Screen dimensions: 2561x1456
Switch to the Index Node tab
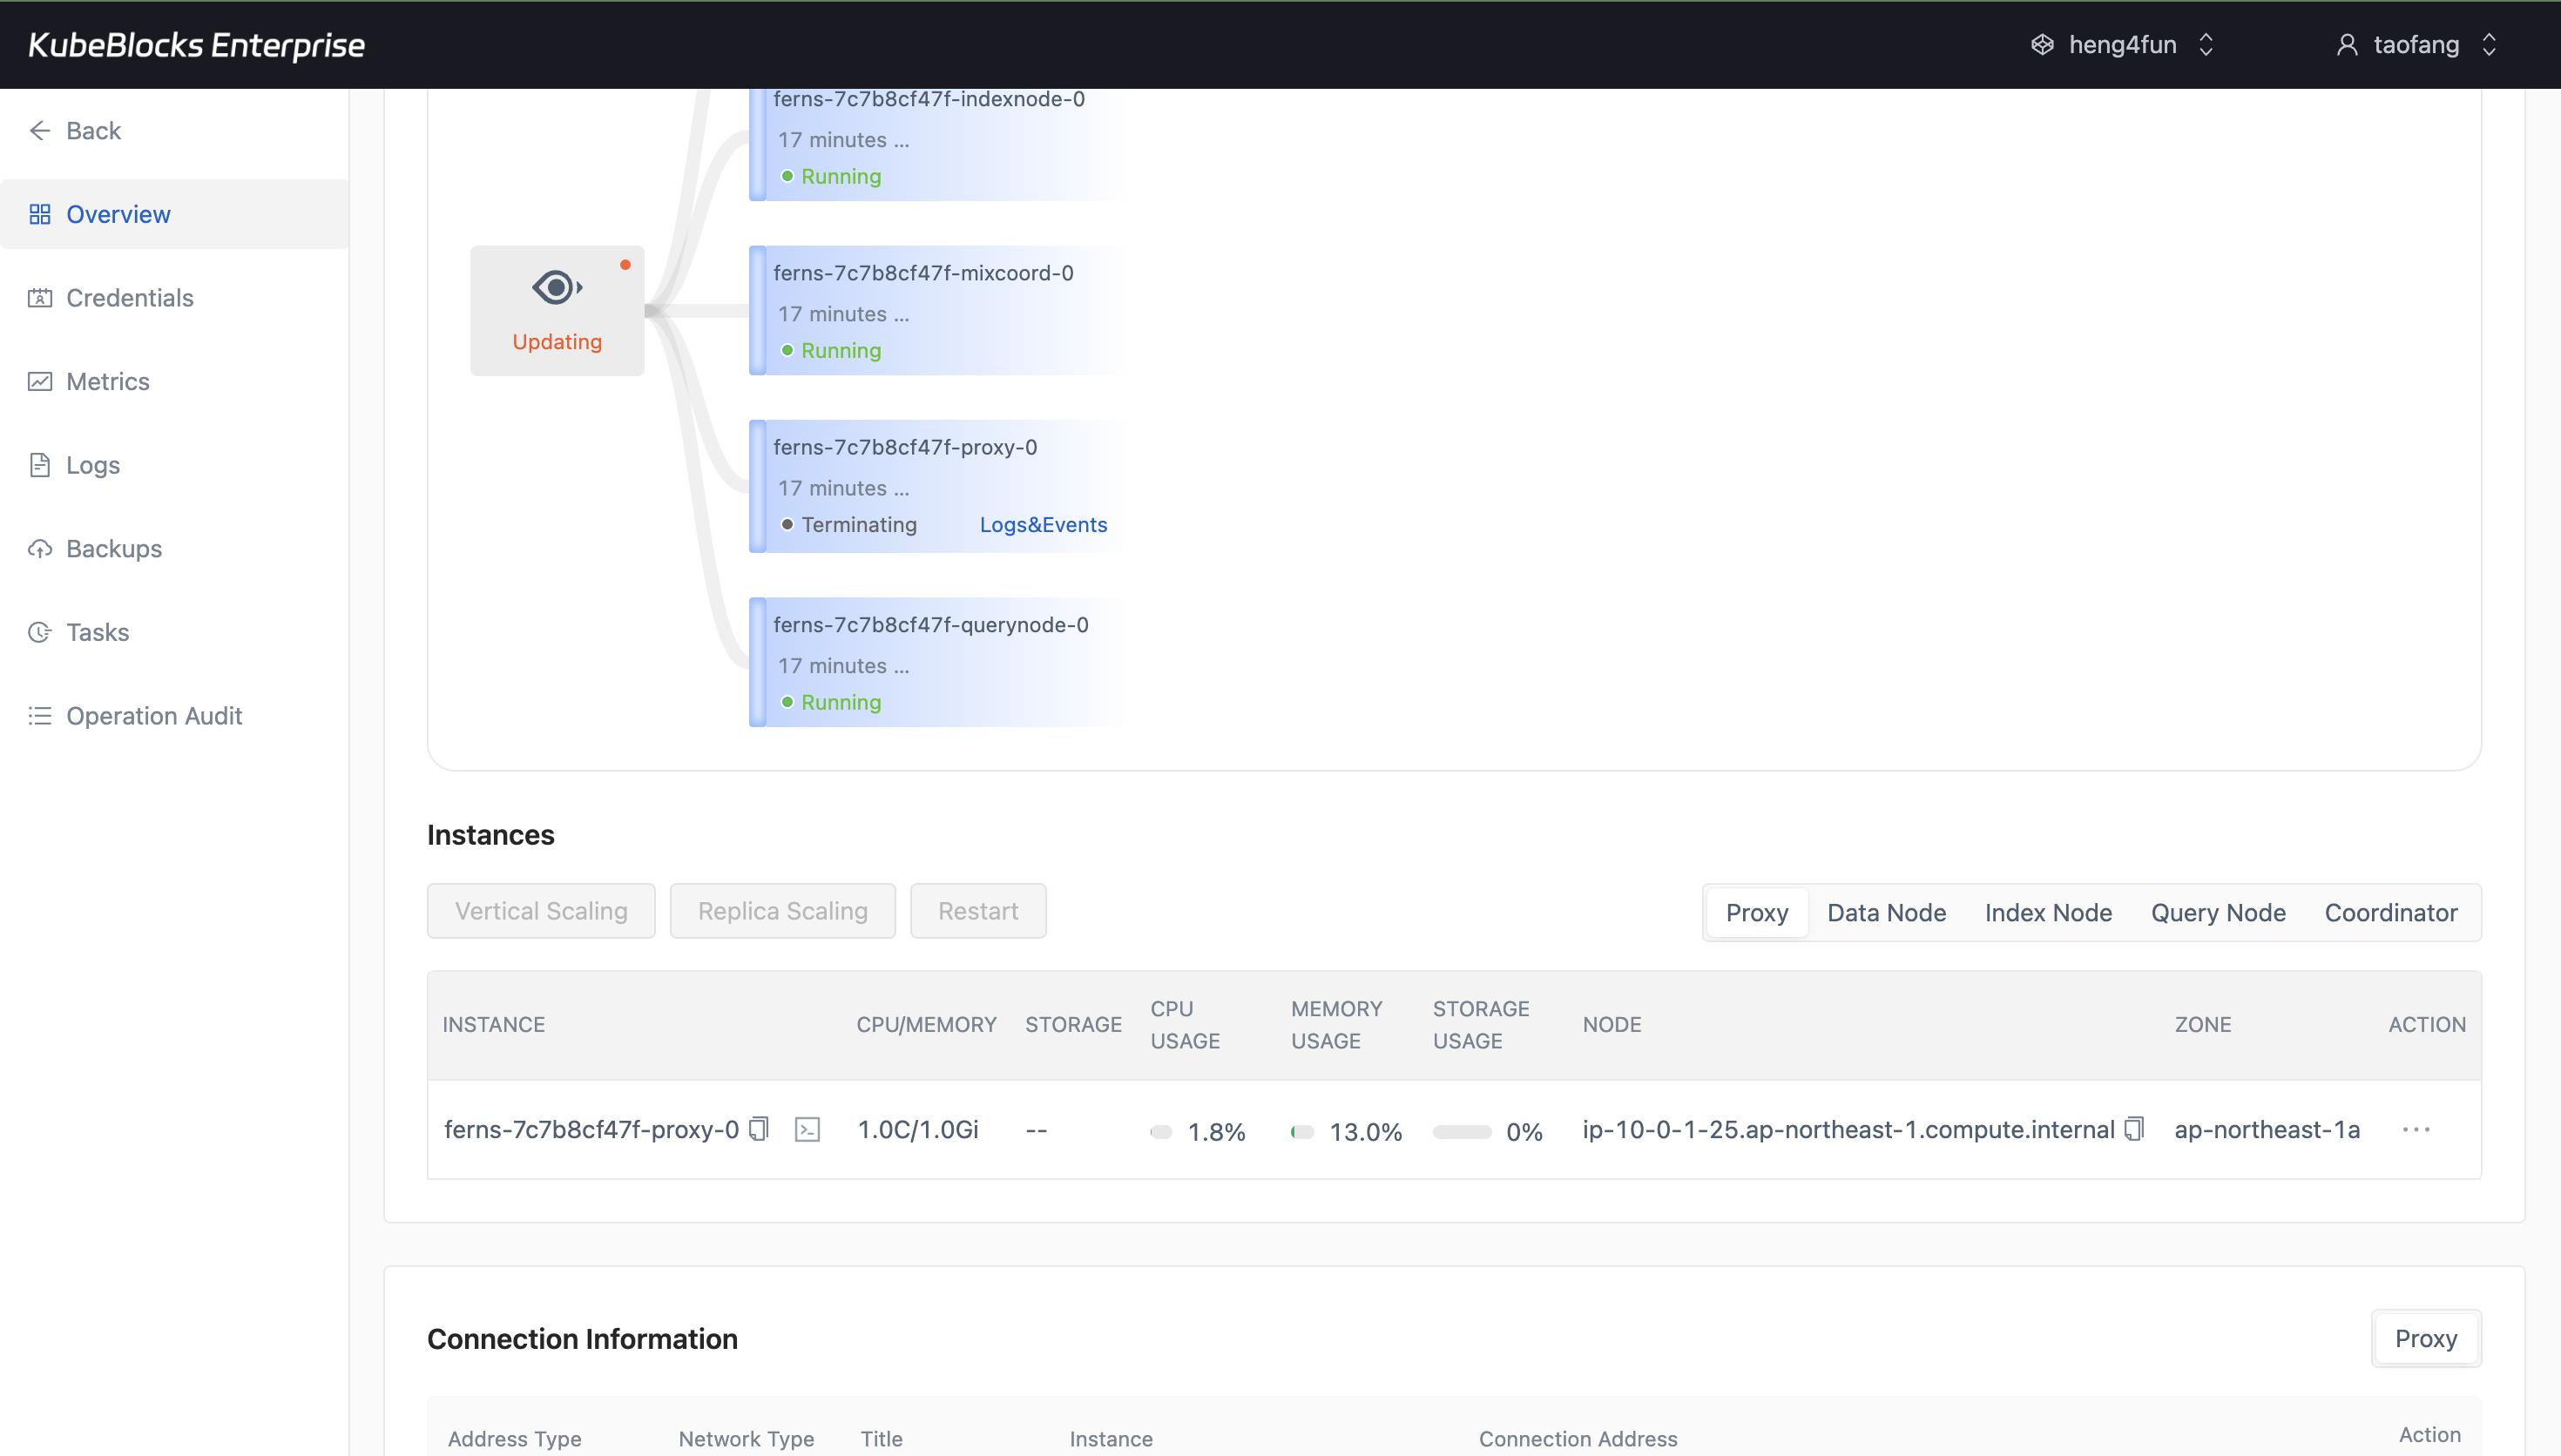coord(2047,911)
